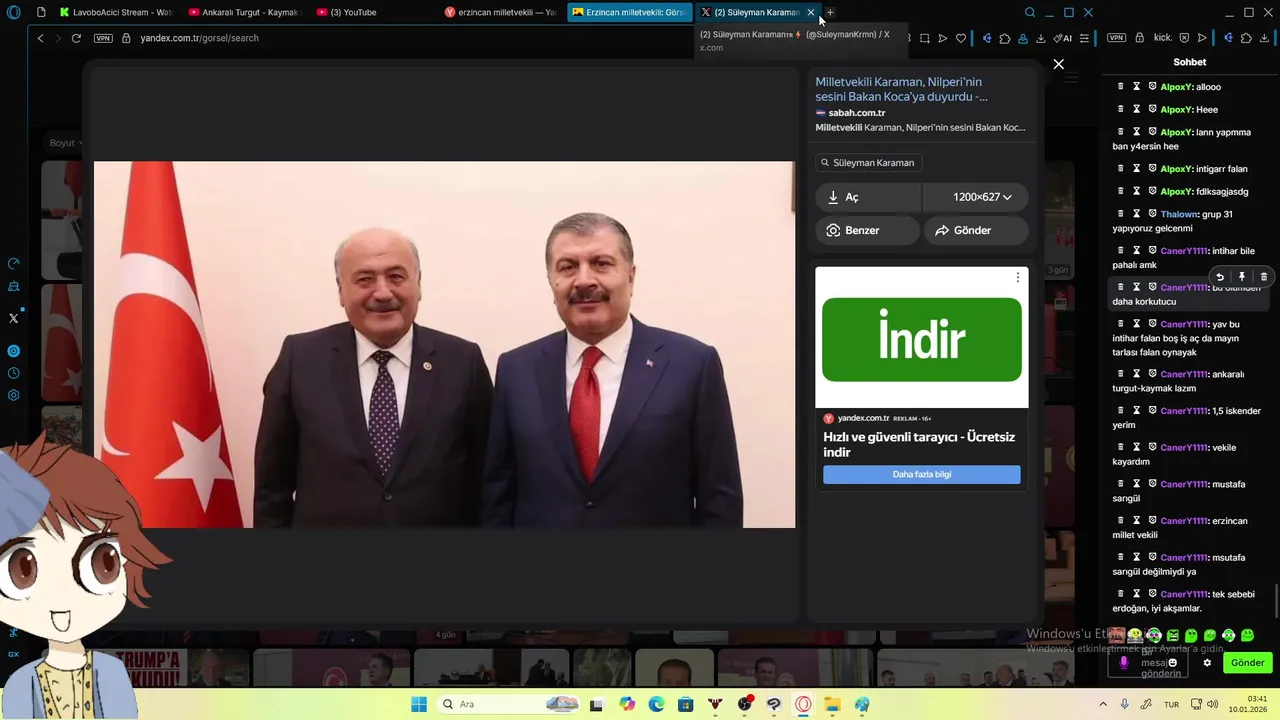Open the 1200×627 image size dropdown
This screenshot has width=1280, height=720.
click(x=976, y=197)
